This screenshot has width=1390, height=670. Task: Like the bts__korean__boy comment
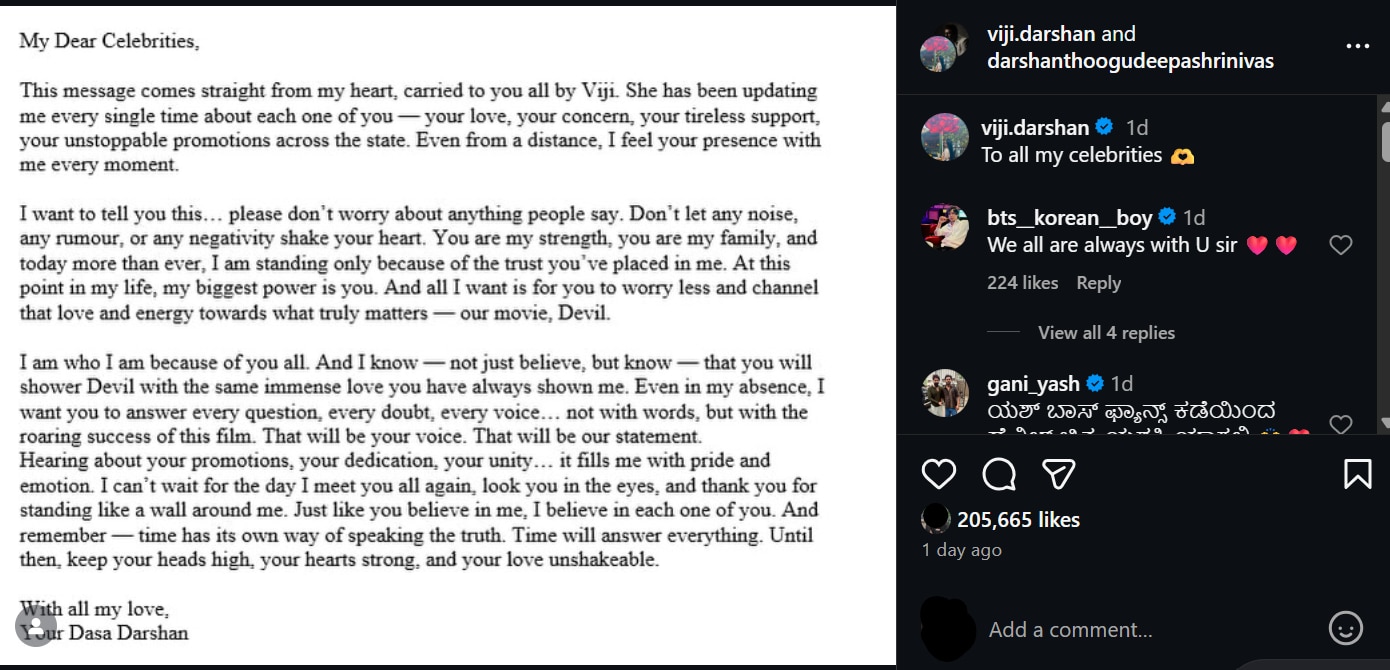(x=1340, y=245)
